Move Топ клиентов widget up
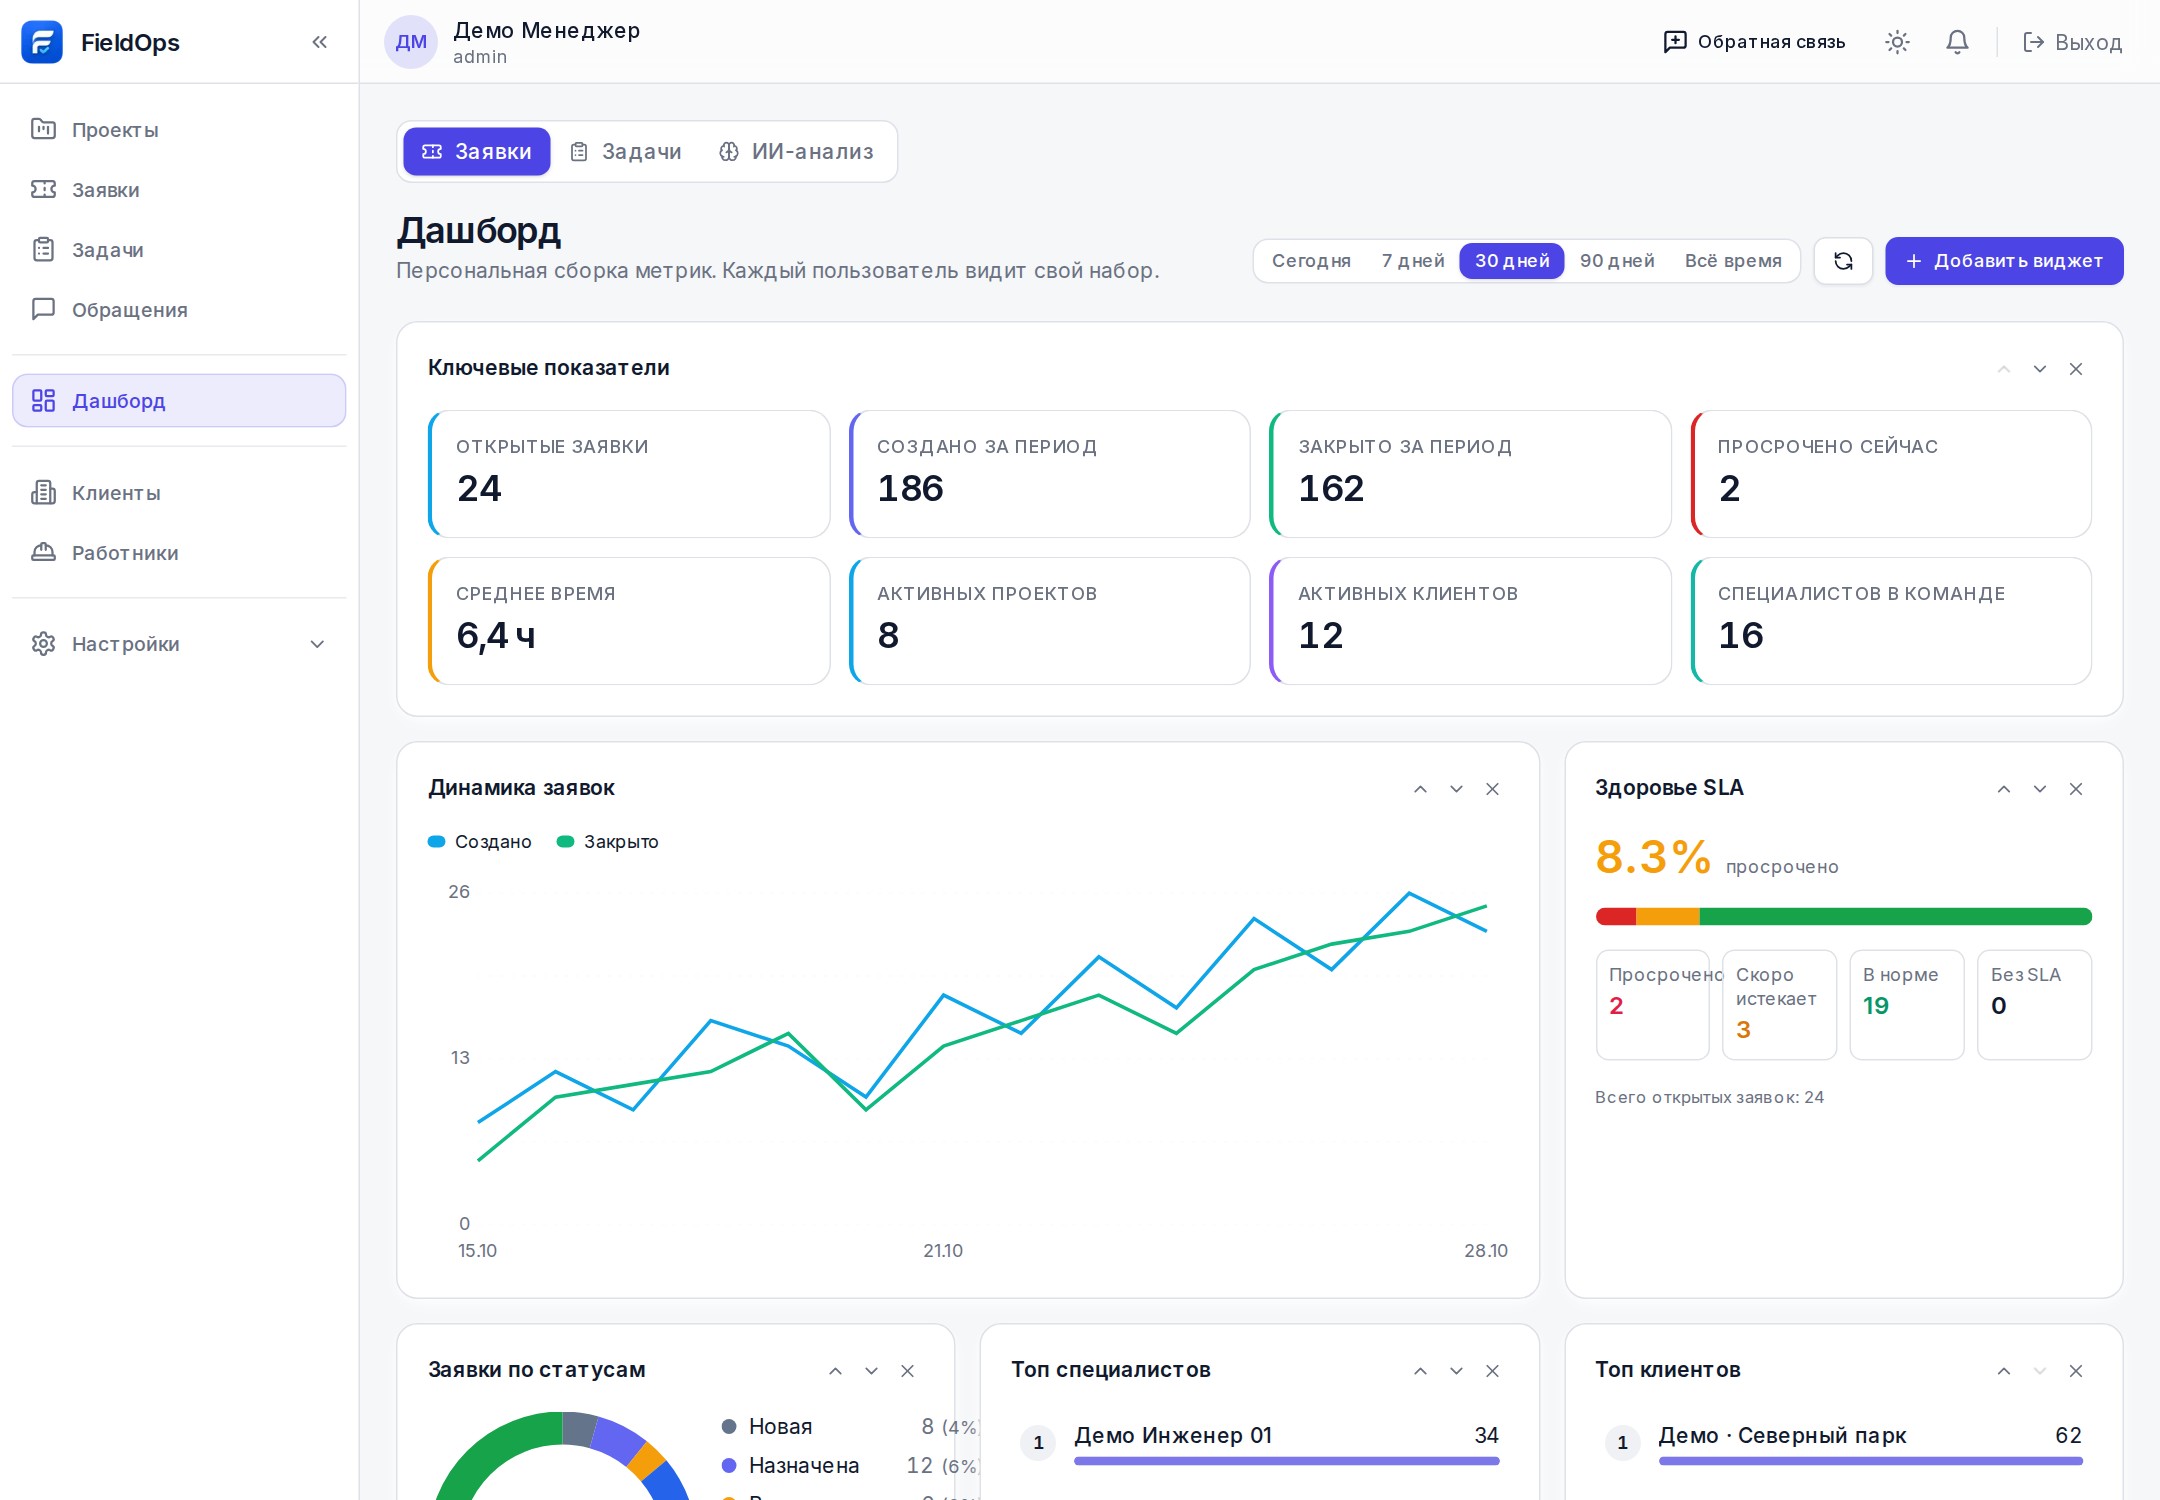This screenshot has width=2160, height=1500. [x=2004, y=1371]
